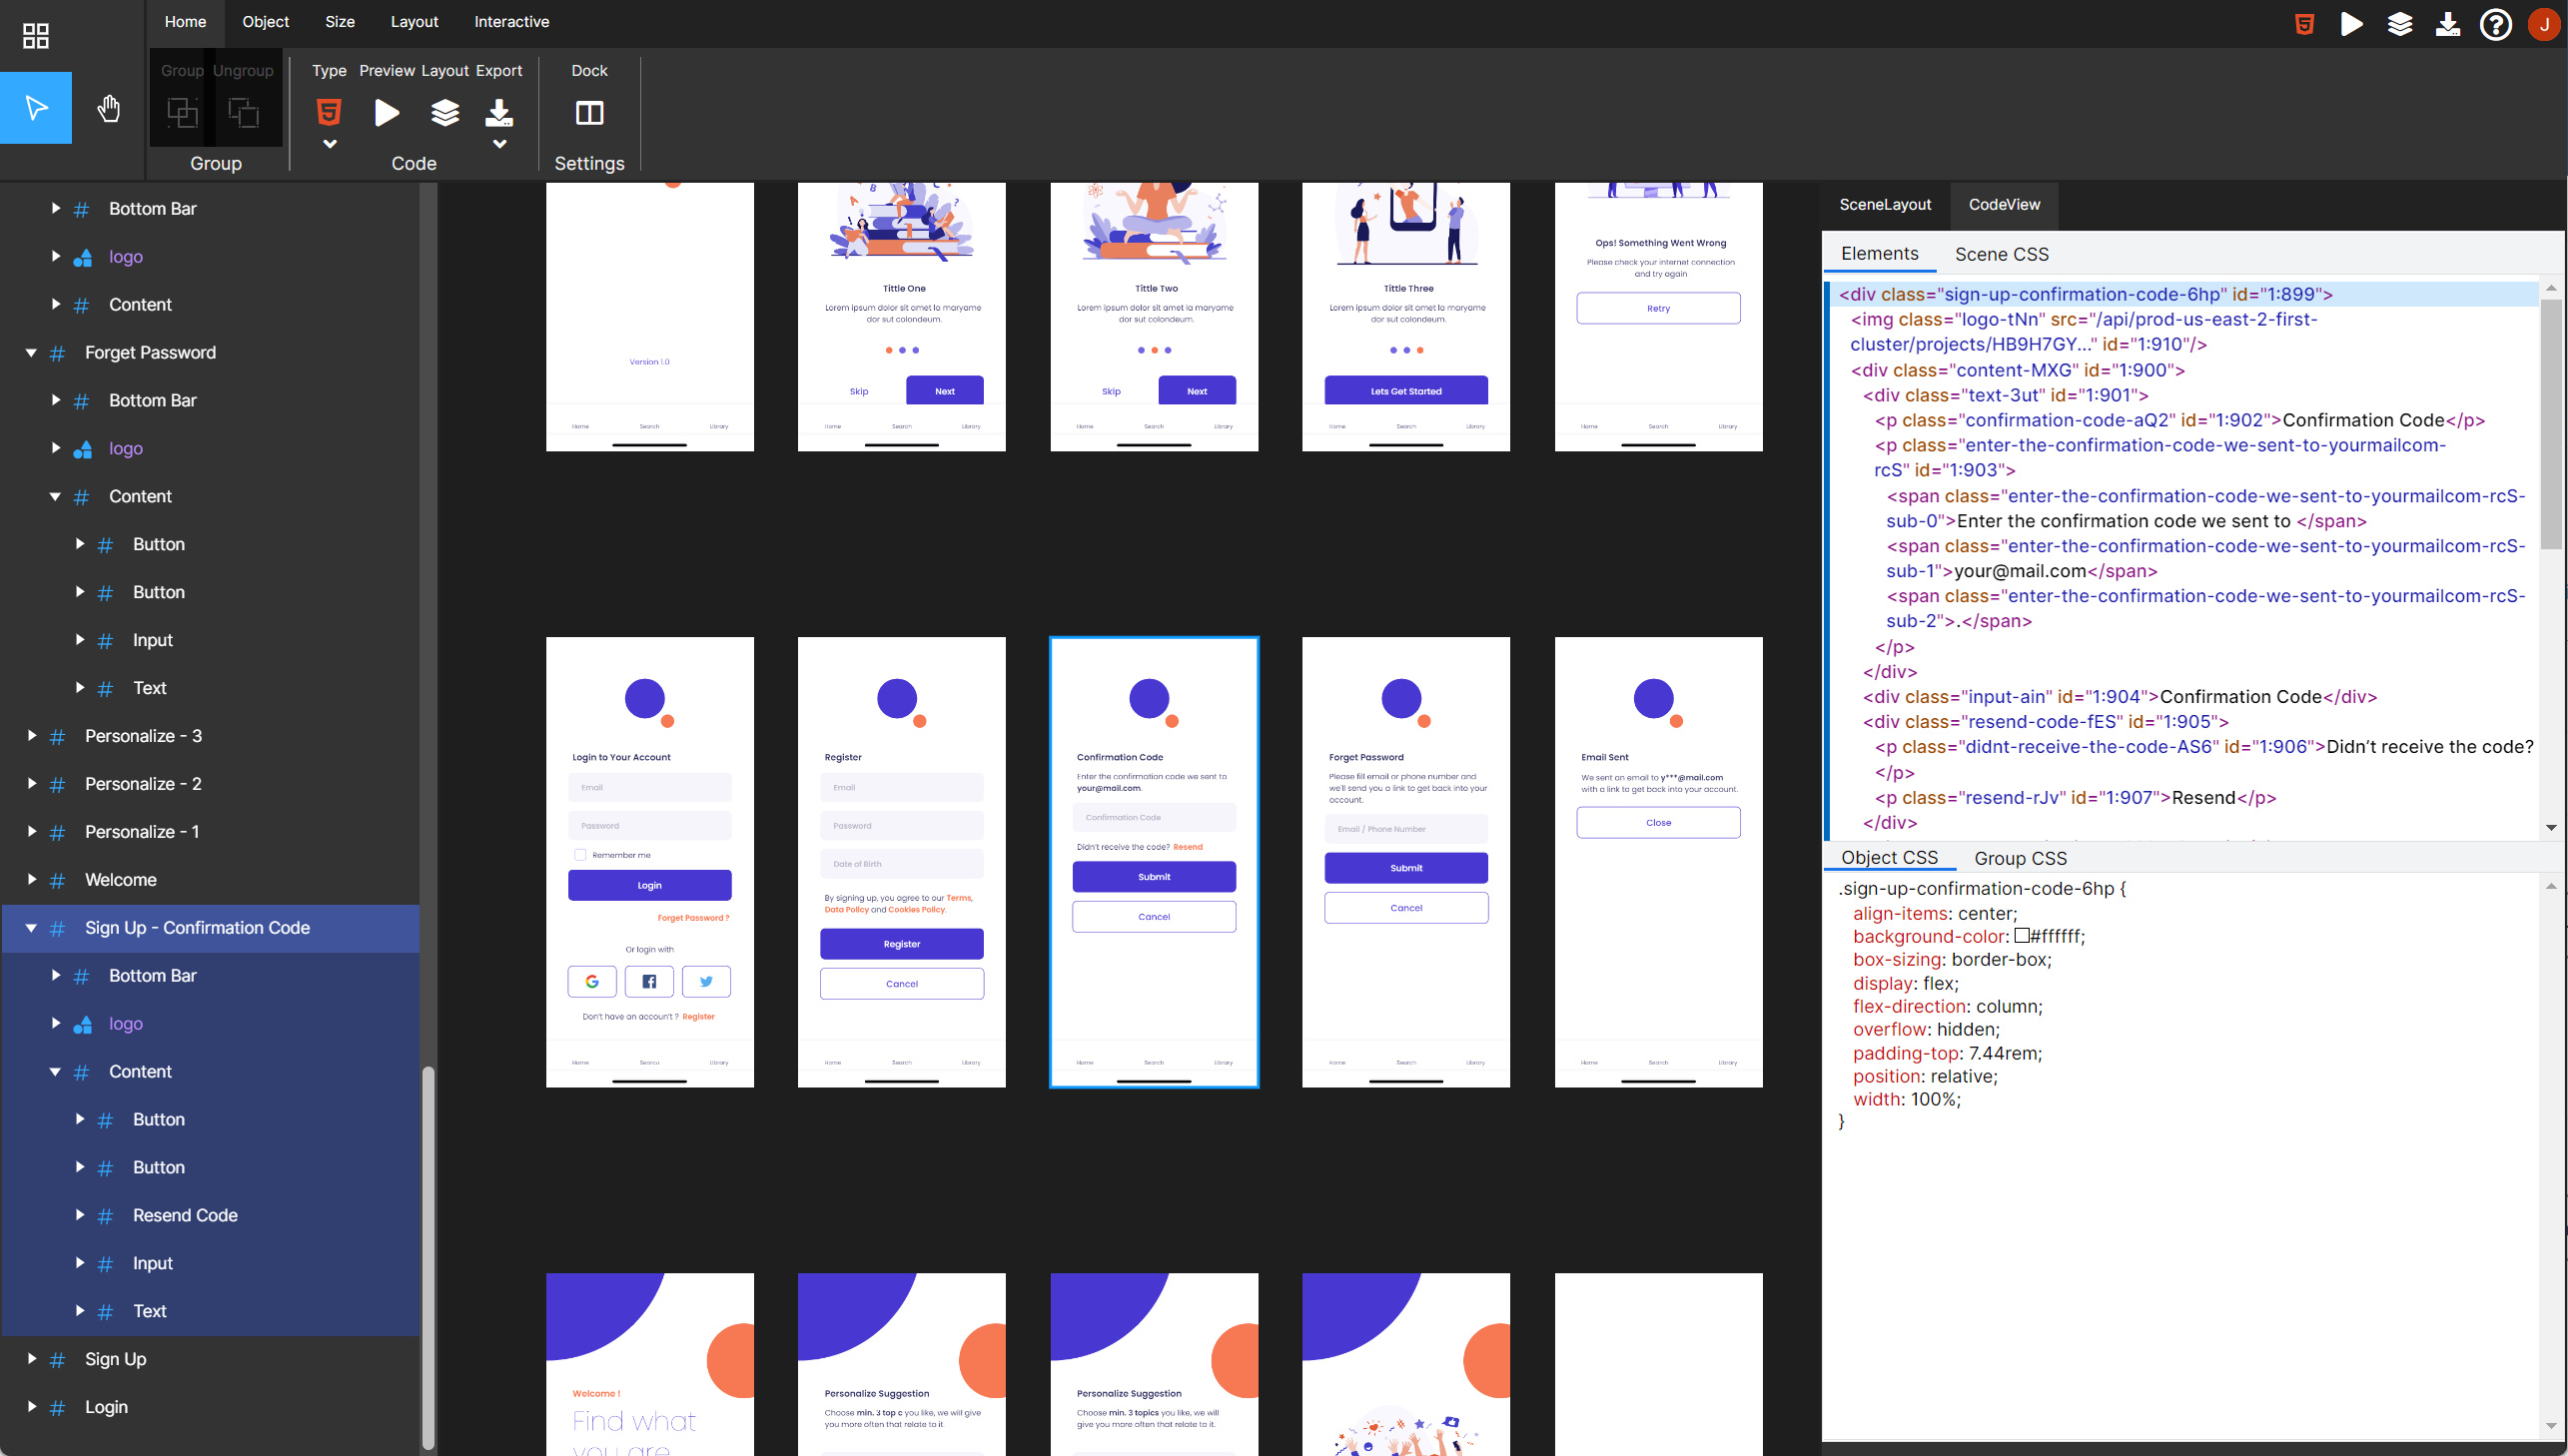
Task: Activate the selection arrow tool
Action: pos(35,107)
